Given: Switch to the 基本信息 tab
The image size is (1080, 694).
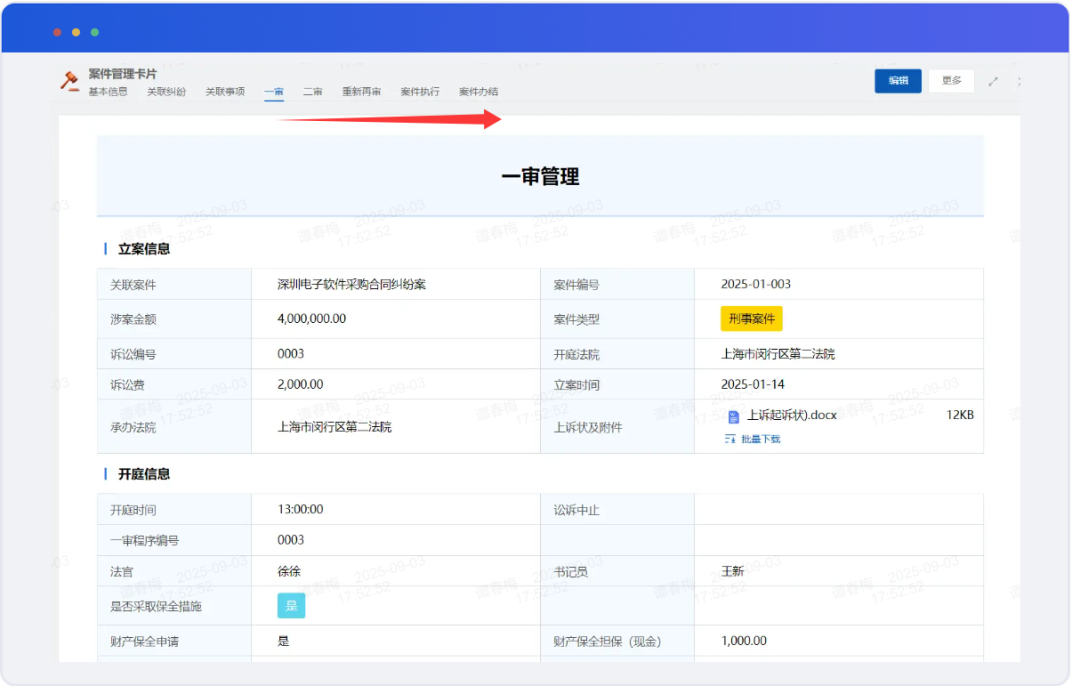Looking at the screenshot, I should coord(109,92).
